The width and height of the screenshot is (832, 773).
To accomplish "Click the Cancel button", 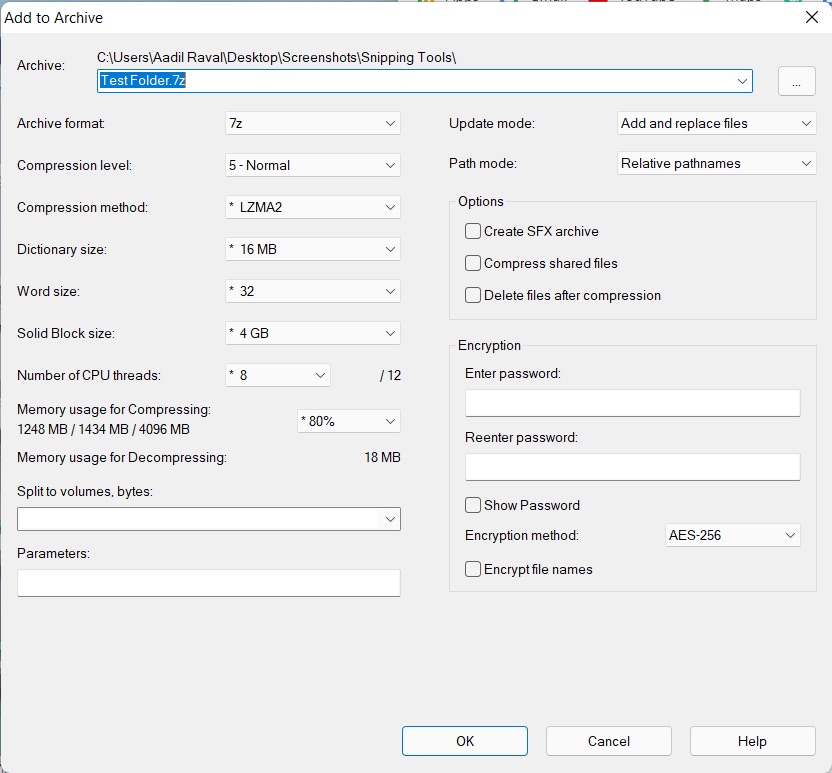I will pyautogui.click(x=608, y=741).
